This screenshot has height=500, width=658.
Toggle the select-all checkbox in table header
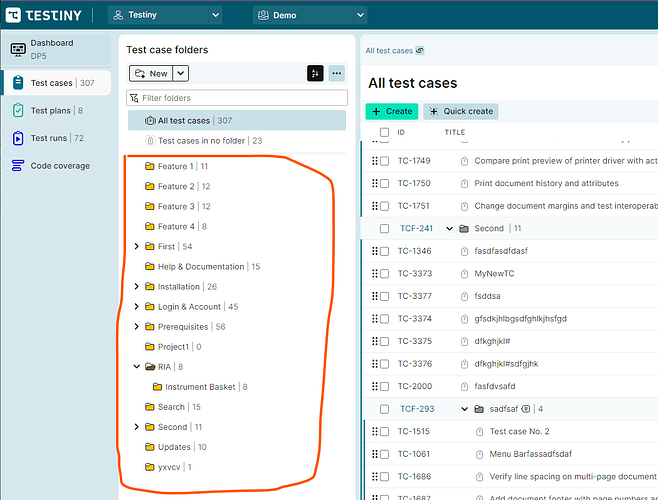click(x=384, y=132)
